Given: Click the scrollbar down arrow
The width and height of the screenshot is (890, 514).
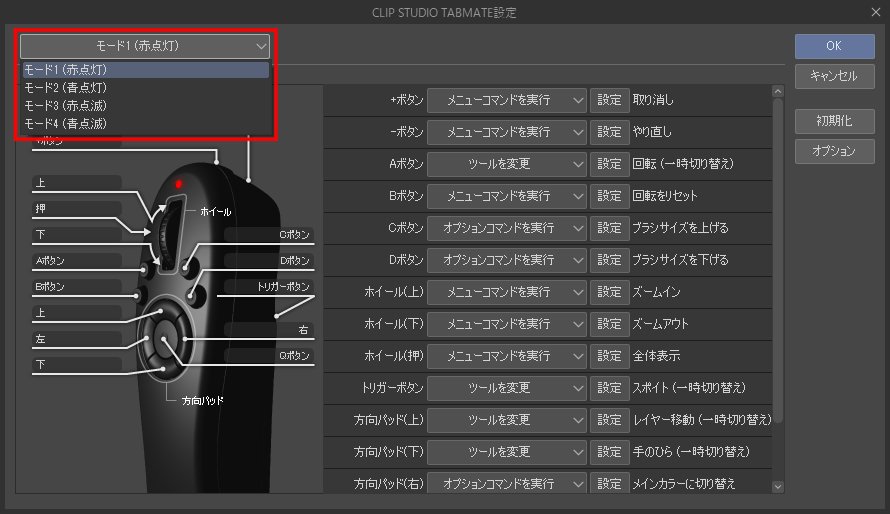Looking at the screenshot, I should pos(778,487).
